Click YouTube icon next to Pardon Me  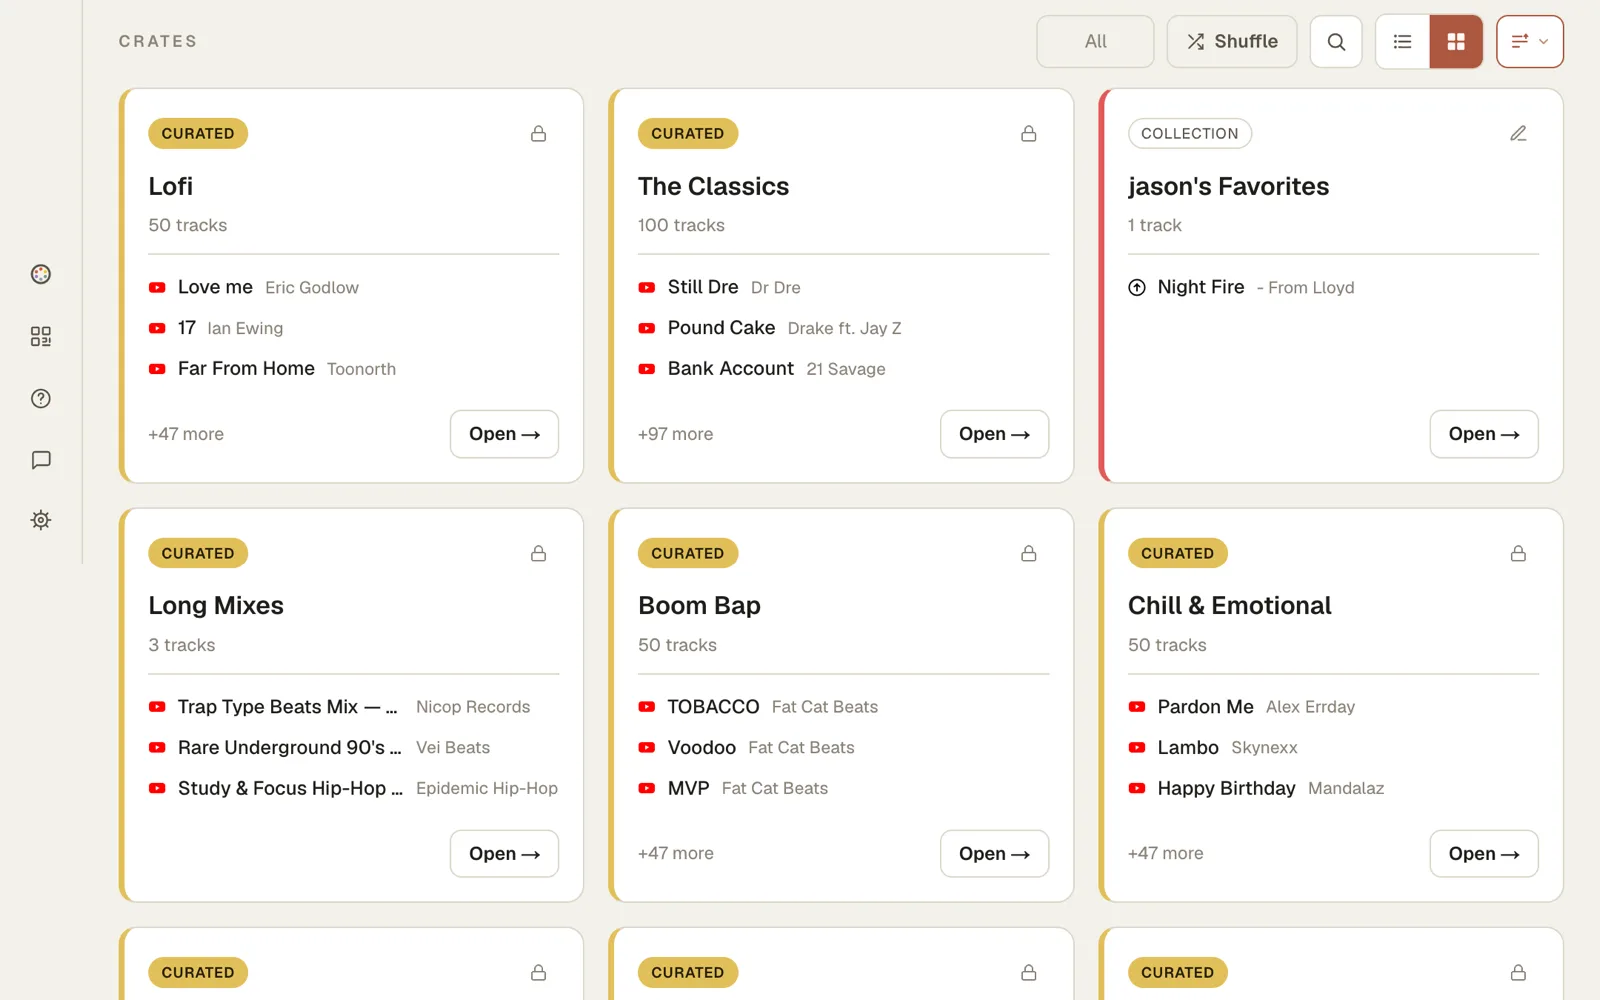pos(1137,707)
